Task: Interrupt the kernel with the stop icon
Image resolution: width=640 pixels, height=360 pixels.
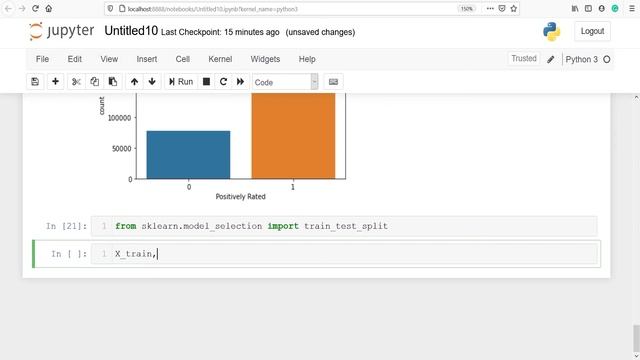Action: tap(207, 82)
